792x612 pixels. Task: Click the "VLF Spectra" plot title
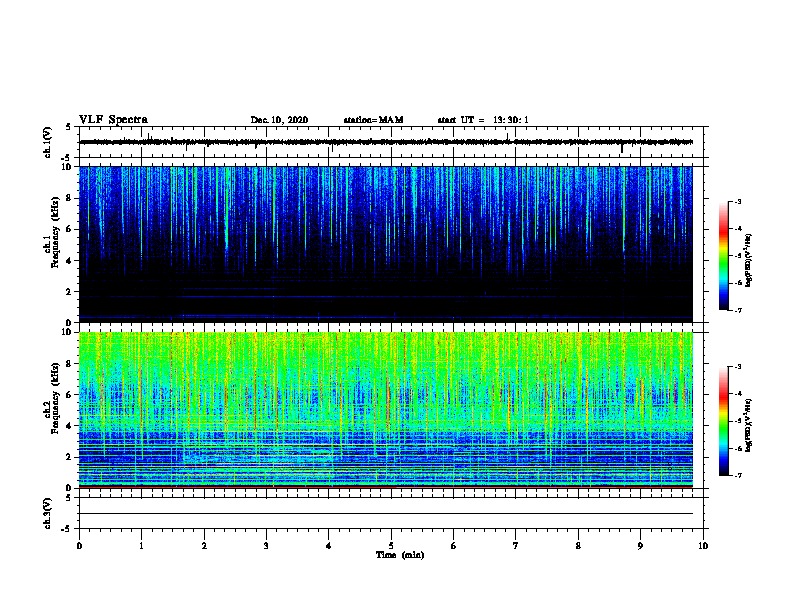[113, 120]
